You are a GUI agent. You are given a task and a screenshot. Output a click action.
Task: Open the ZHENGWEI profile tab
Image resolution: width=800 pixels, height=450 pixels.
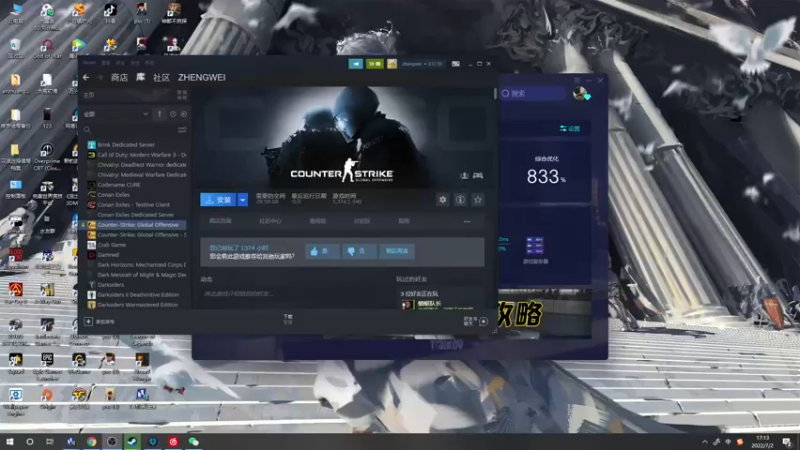pyautogui.click(x=202, y=78)
